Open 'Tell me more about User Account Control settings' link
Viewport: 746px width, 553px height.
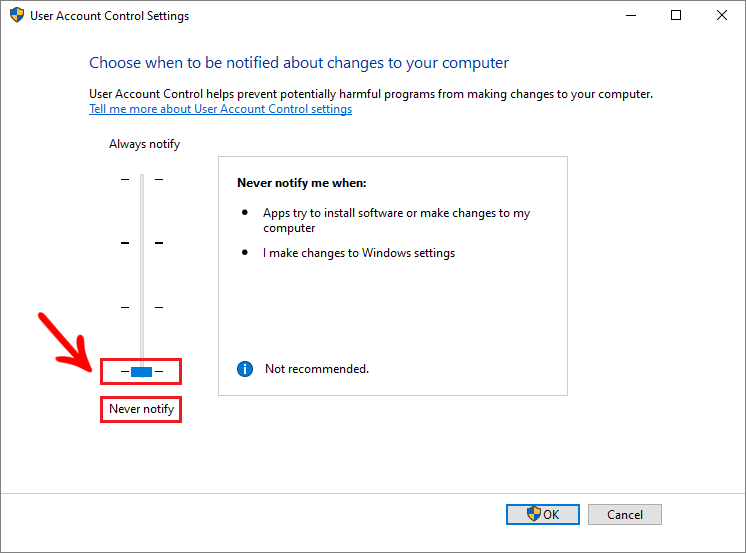(x=221, y=109)
